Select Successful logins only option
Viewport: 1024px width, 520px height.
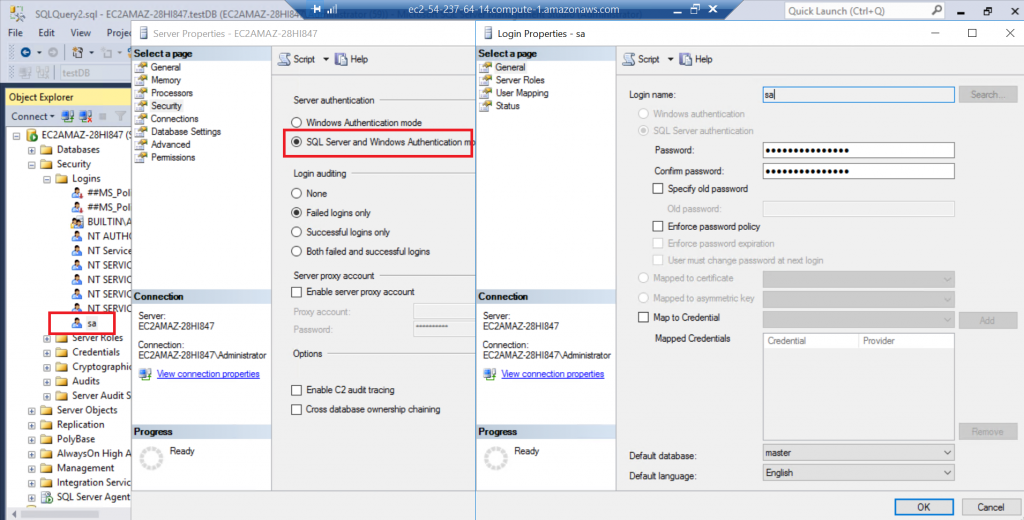296,232
